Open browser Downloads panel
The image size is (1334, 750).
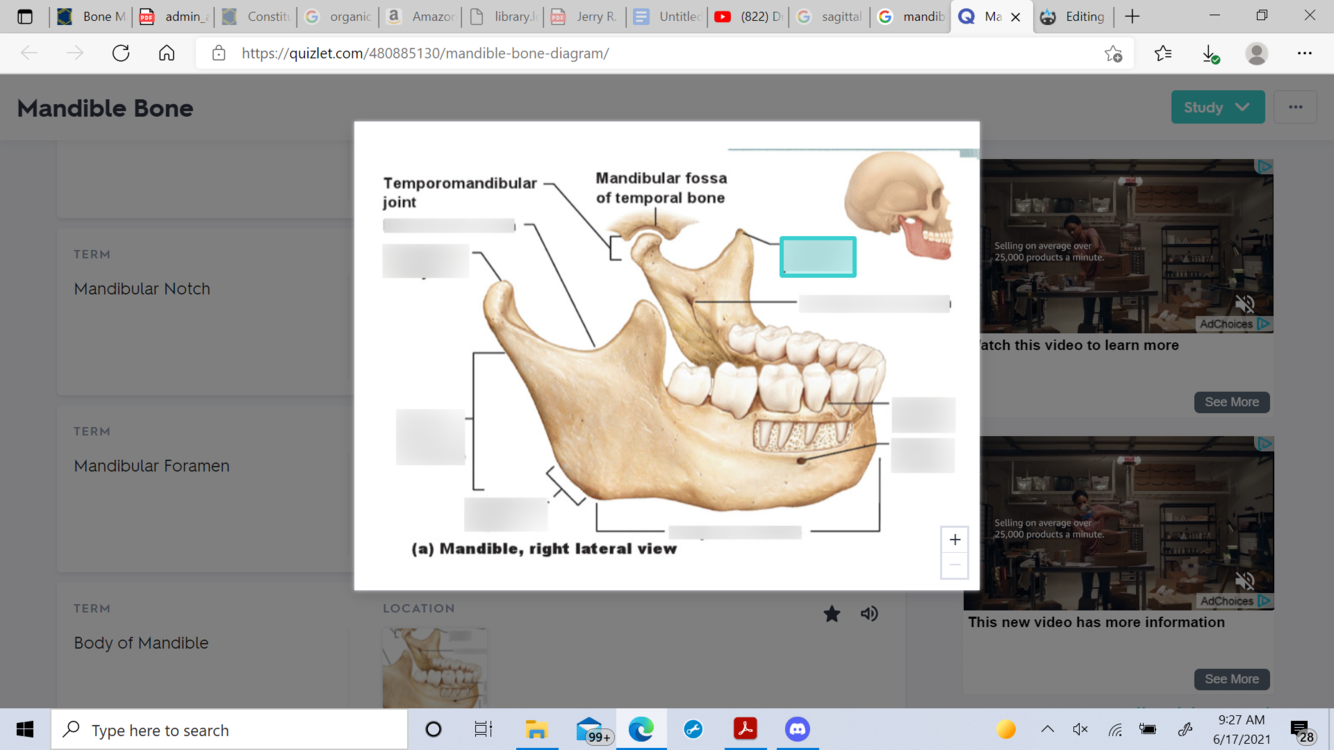(1210, 53)
